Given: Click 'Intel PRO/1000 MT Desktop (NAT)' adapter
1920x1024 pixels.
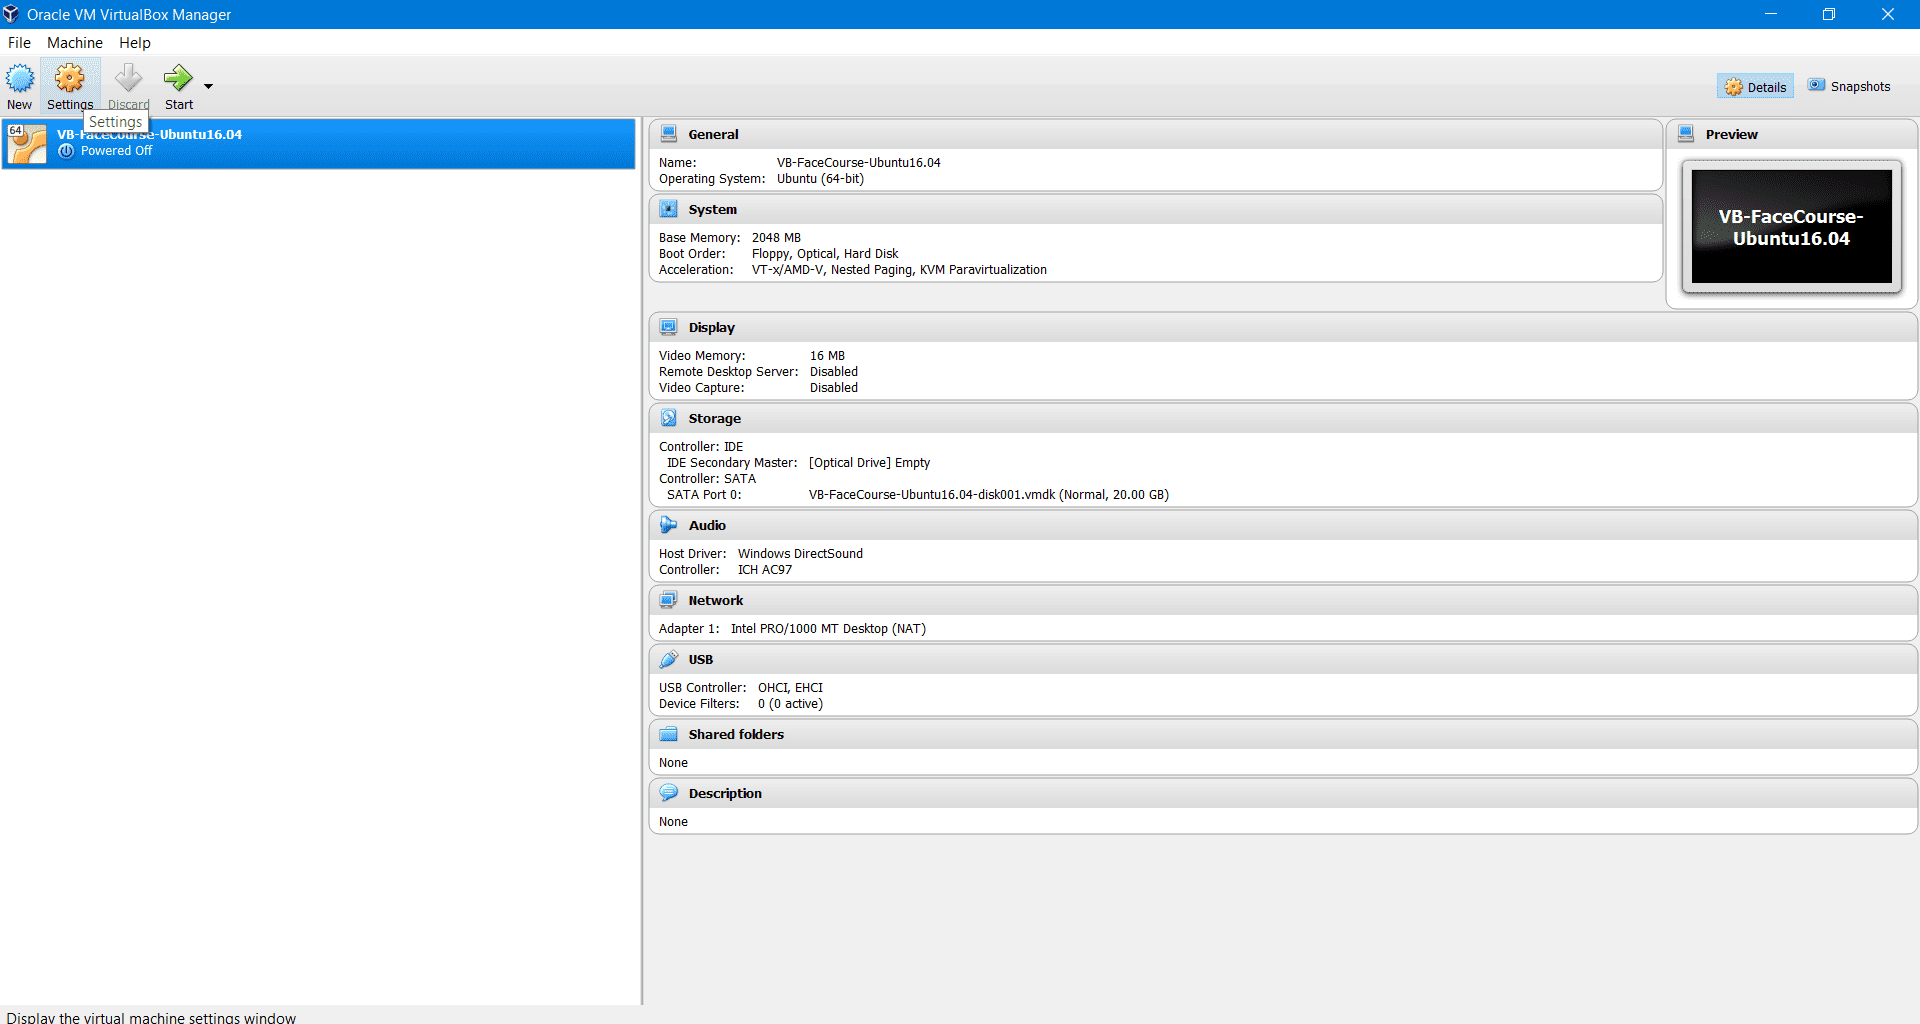Looking at the screenshot, I should [x=828, y=629].
